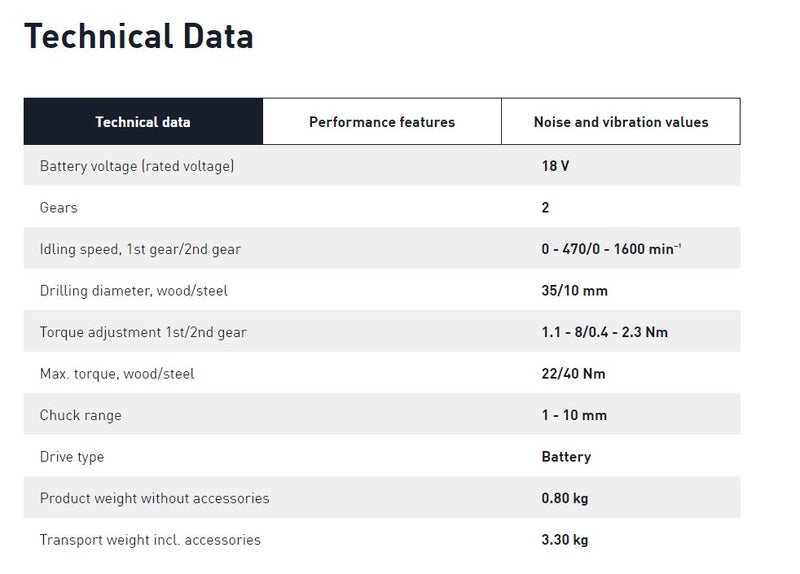Switch to the Performance features tab
The width and height of the screenshot is (800, 574).
[x=382, y=122]
